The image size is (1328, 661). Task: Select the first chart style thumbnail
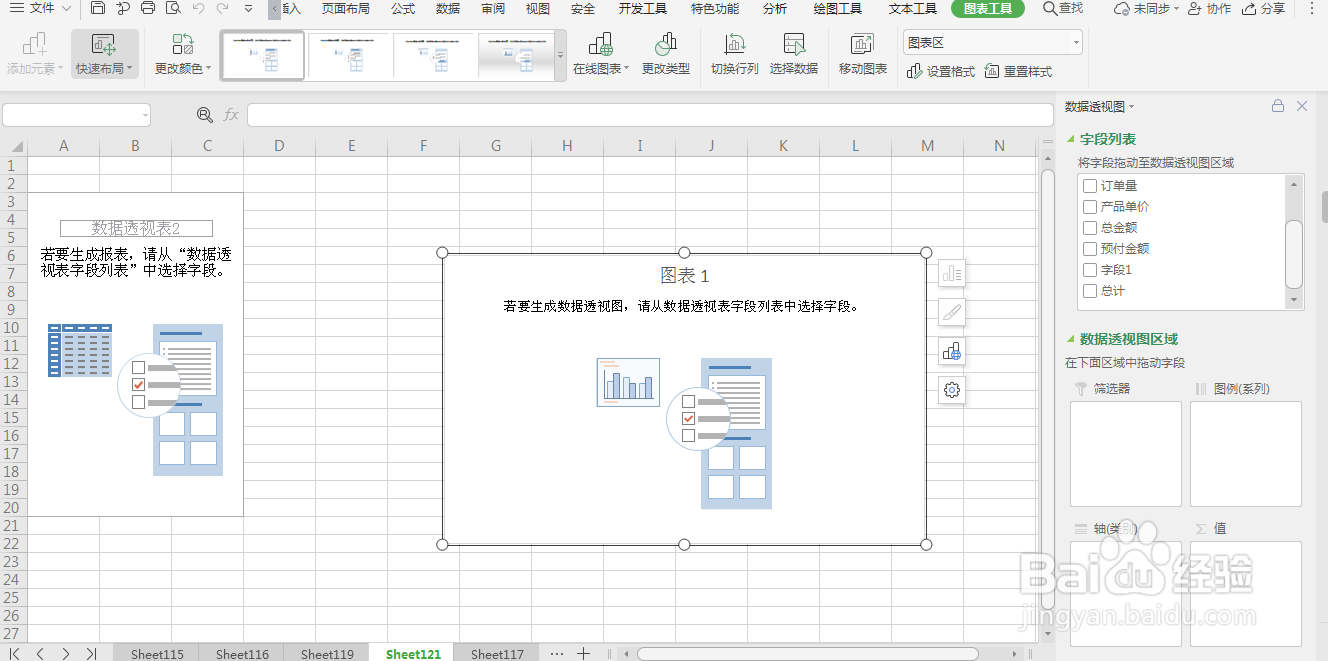[263, 55]
